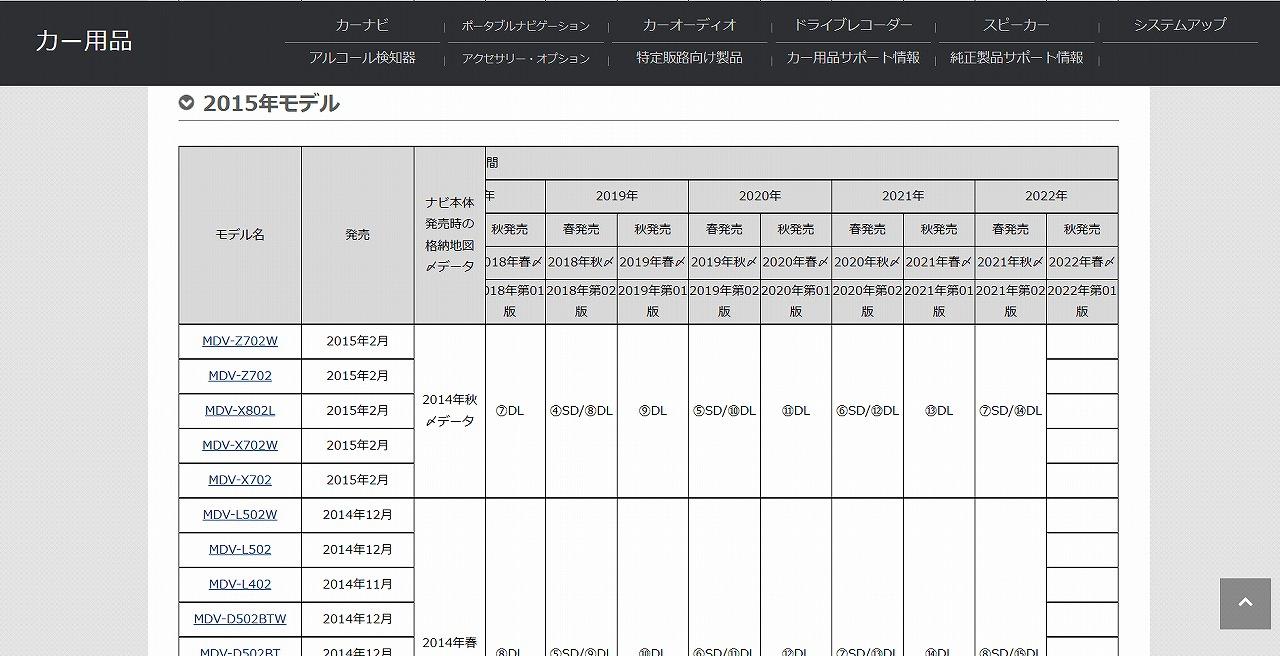Open the ドライブレコーダー menu
Image resolution: width=1280 pixels, height=656 pixels.
coord(853,25)
